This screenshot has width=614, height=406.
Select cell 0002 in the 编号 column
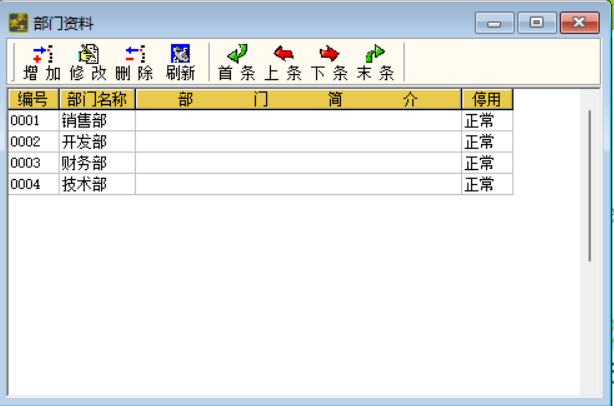(33, 142)
